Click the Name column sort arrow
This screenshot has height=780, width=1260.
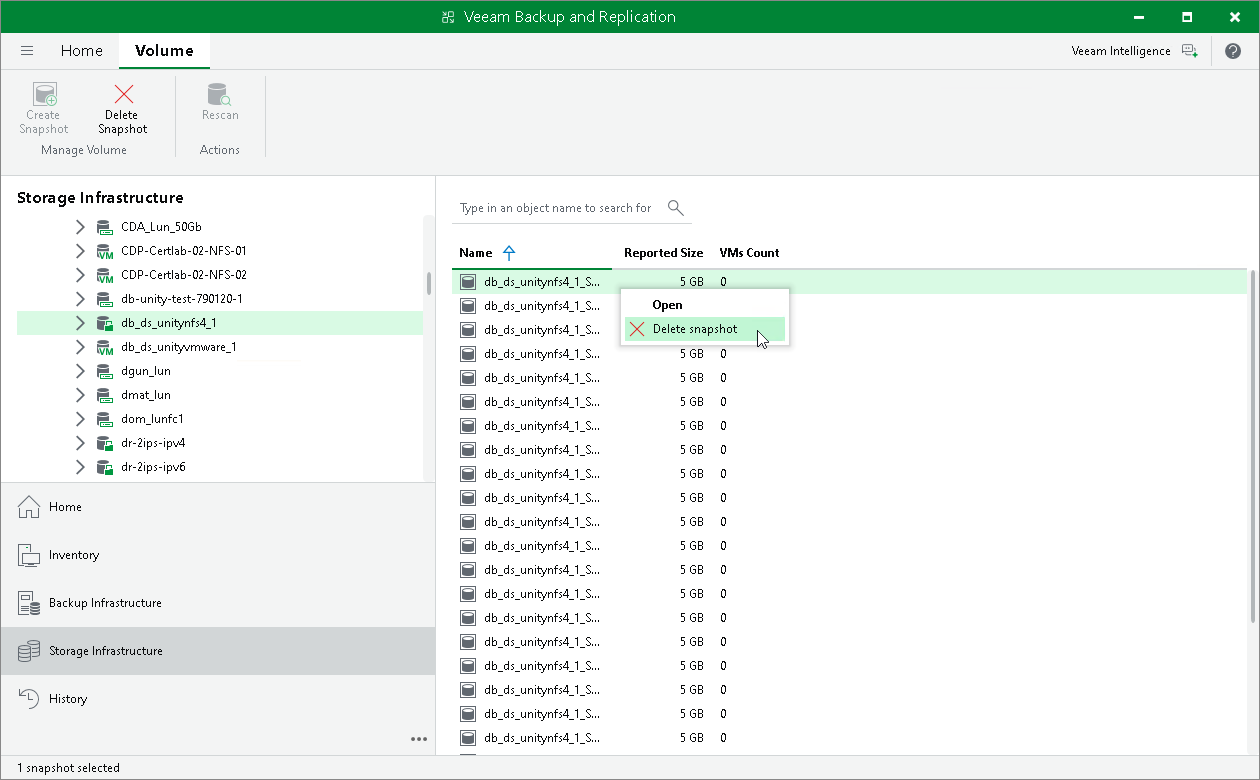point(509,253)
